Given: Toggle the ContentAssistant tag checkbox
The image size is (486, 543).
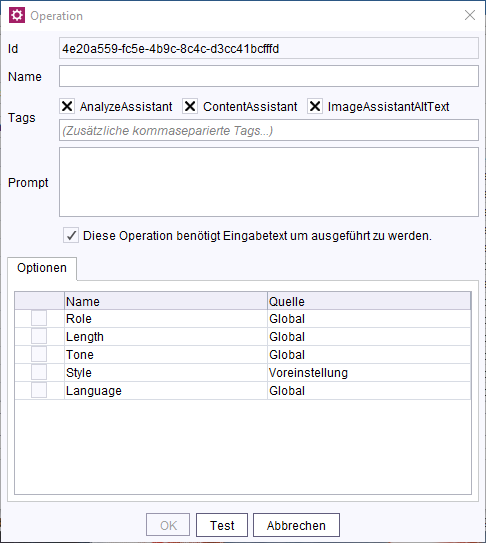Looking at the screenshot, I should point(190,106).
